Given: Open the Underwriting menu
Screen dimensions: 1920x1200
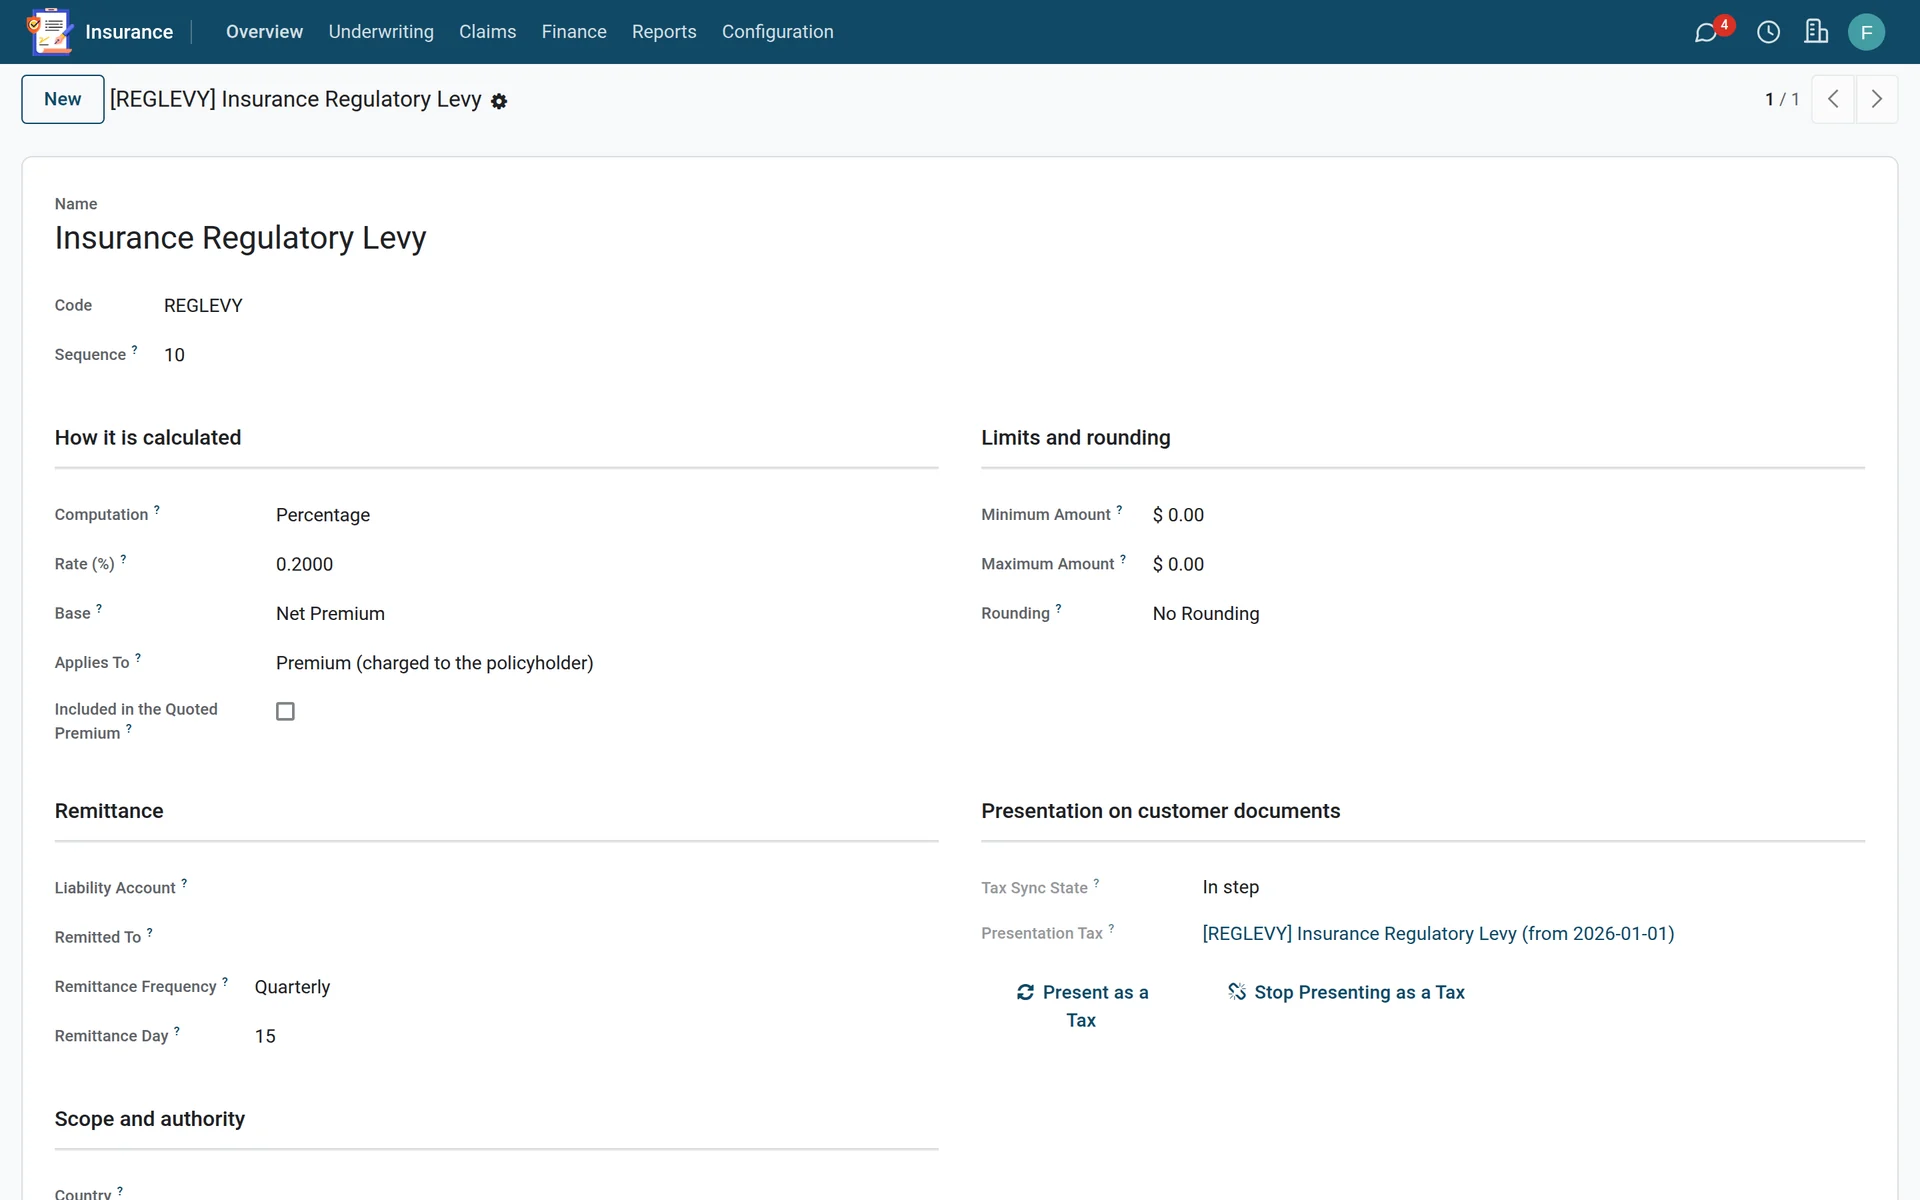Looking at the screenshot, I should (x=381, y=32).
